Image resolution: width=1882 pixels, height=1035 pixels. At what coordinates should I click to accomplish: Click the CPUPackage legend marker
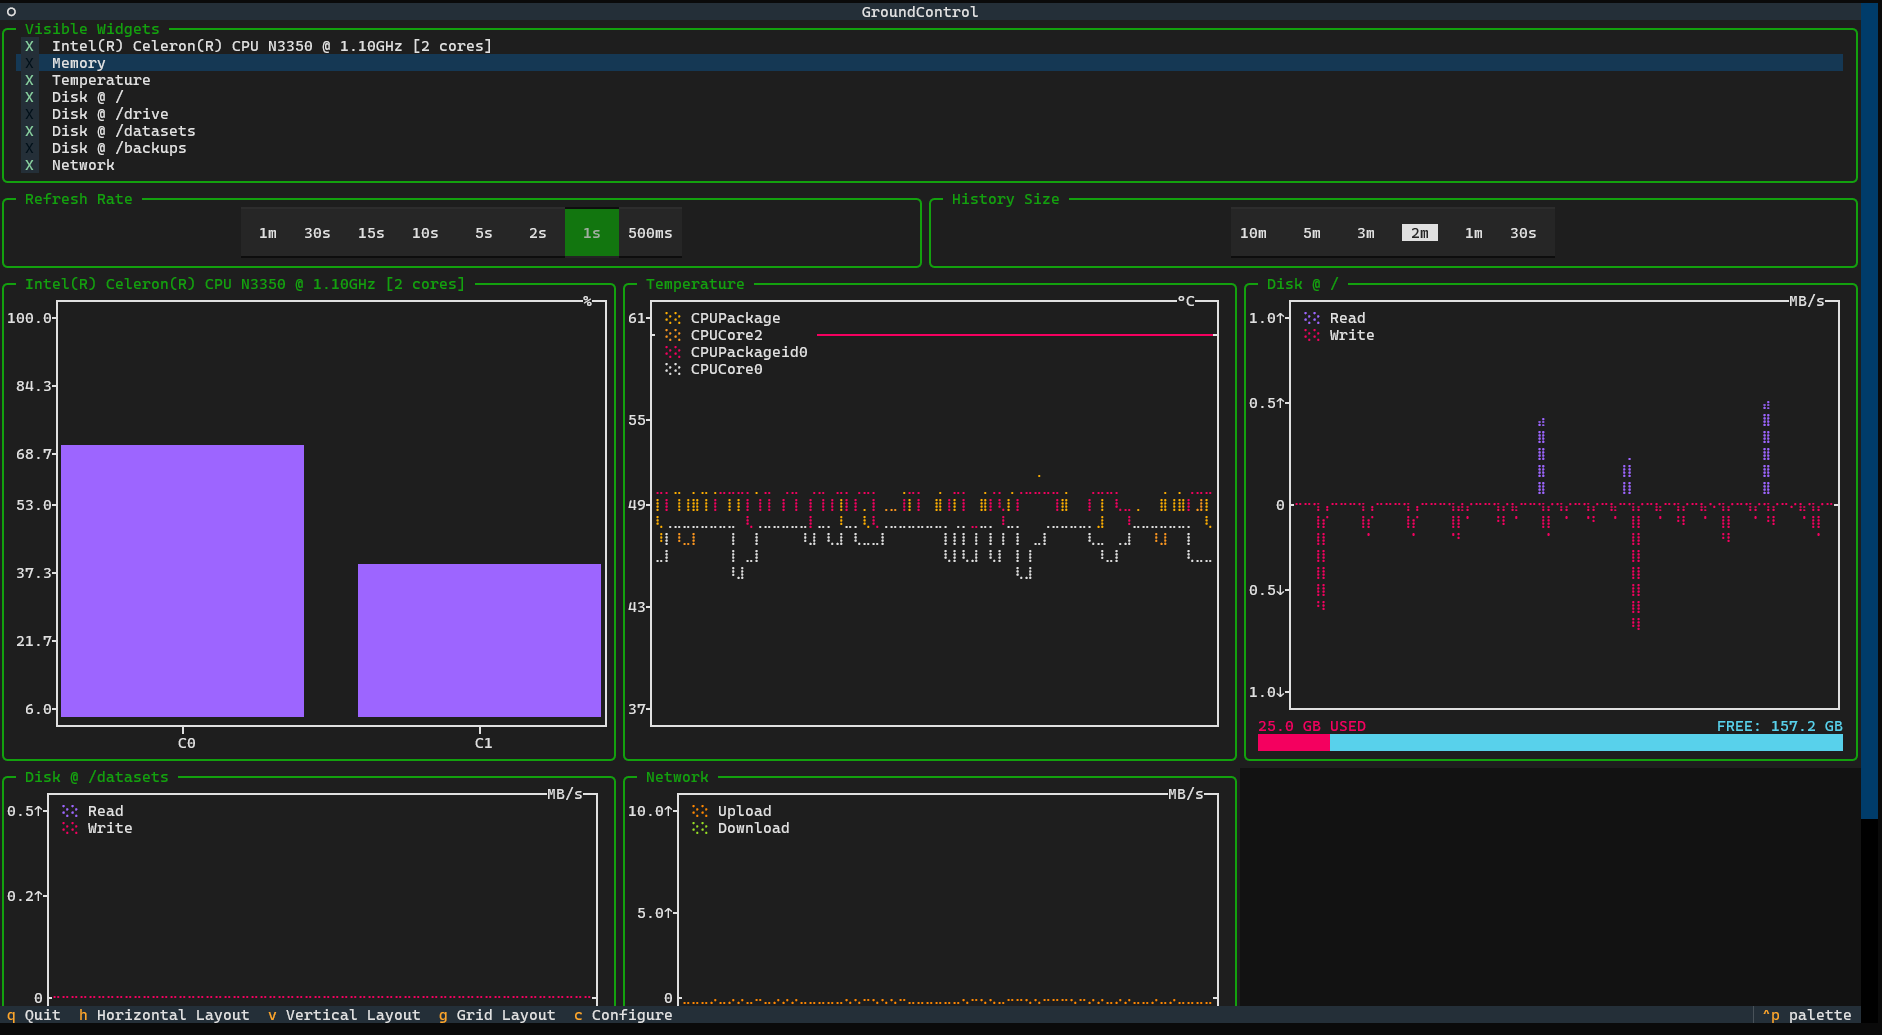click(x=673, y=318)
